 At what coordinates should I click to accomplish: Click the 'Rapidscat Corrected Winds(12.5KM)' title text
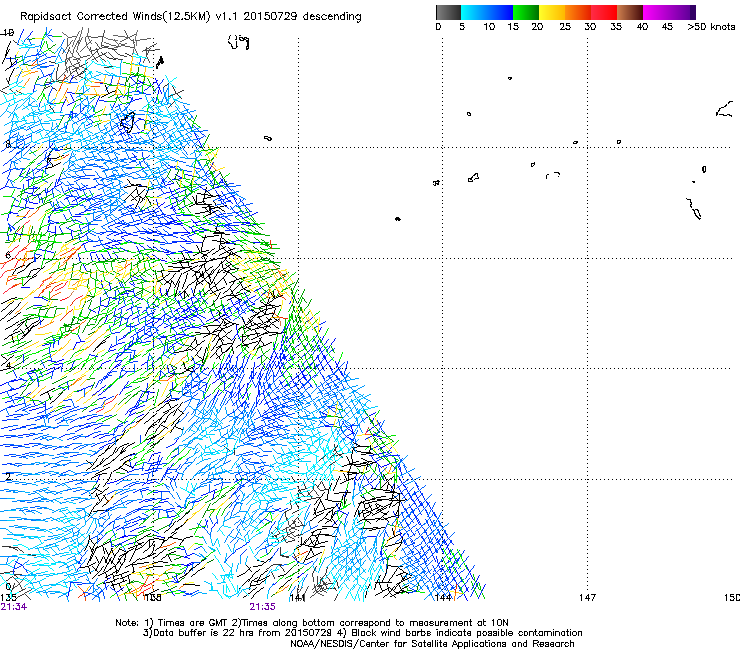(x=116, y=17)
